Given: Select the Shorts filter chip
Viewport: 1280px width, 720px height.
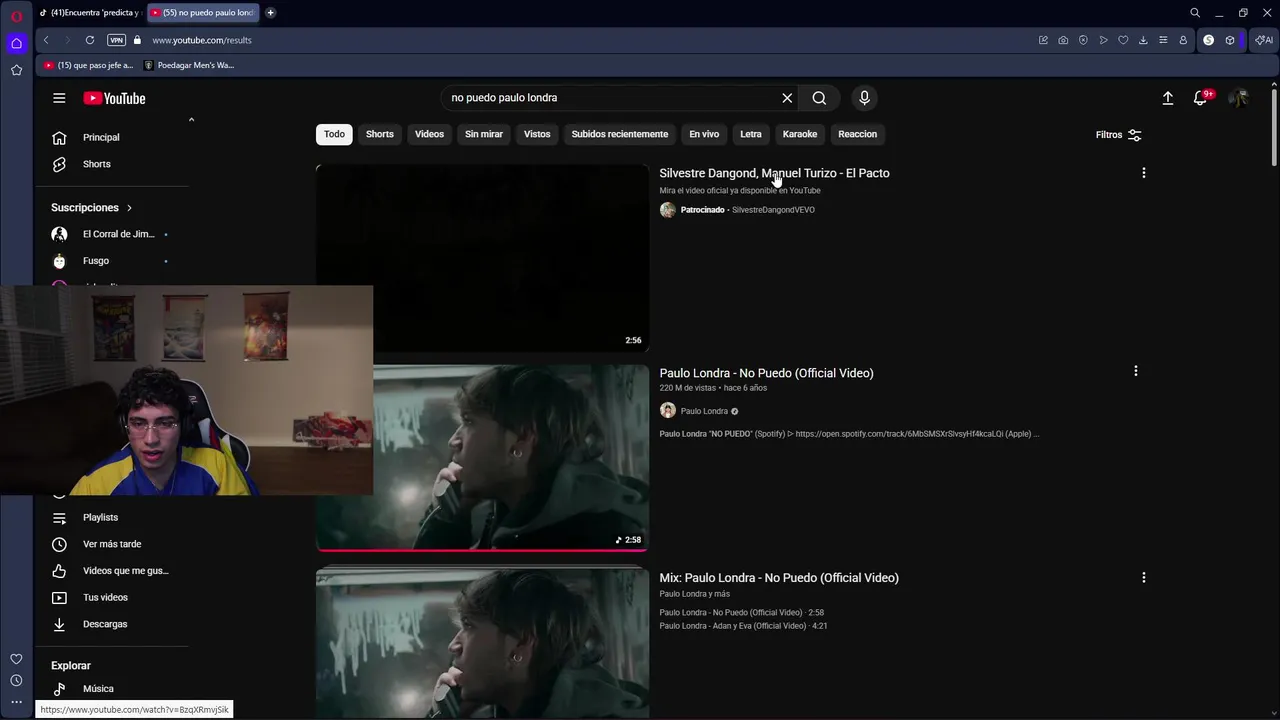Looking at the screenshot, I should [x=379, y=134].
